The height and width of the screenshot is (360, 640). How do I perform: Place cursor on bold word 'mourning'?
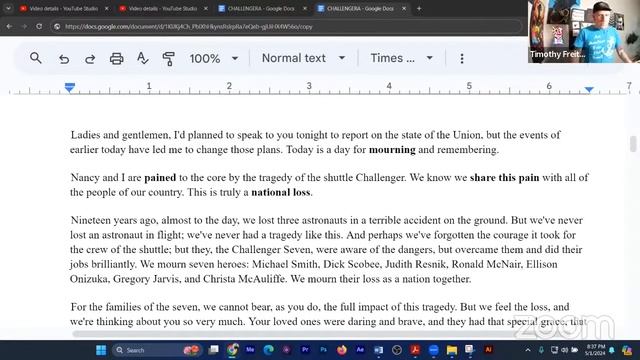coord(392,150)
